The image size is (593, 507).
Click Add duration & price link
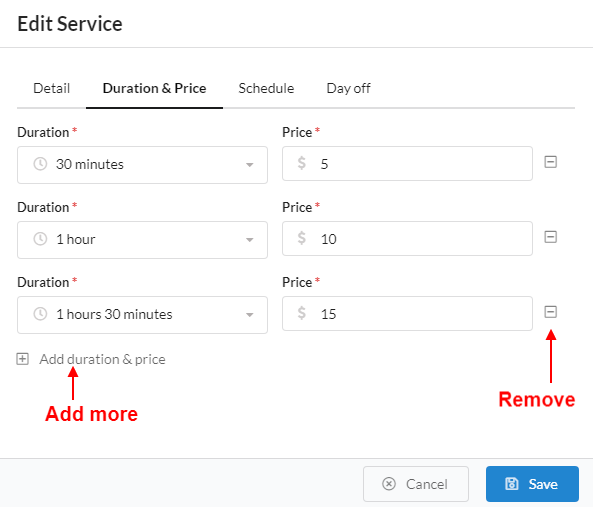tap(102, 359)
